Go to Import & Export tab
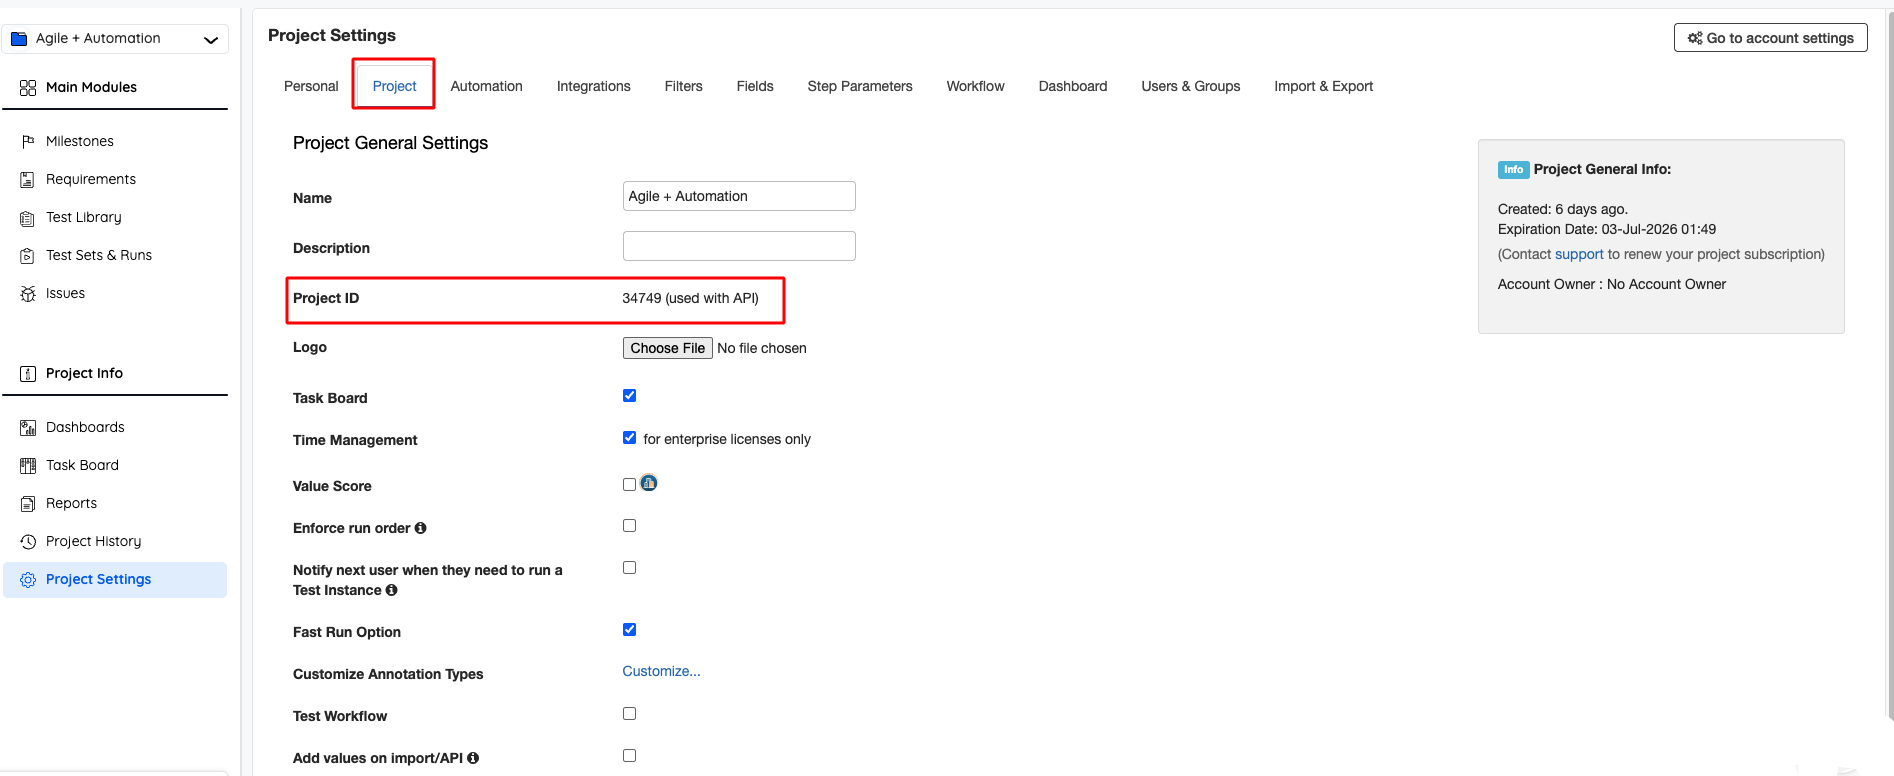The height and width of the screenshot is (776, 1894). click(1324, 86)
